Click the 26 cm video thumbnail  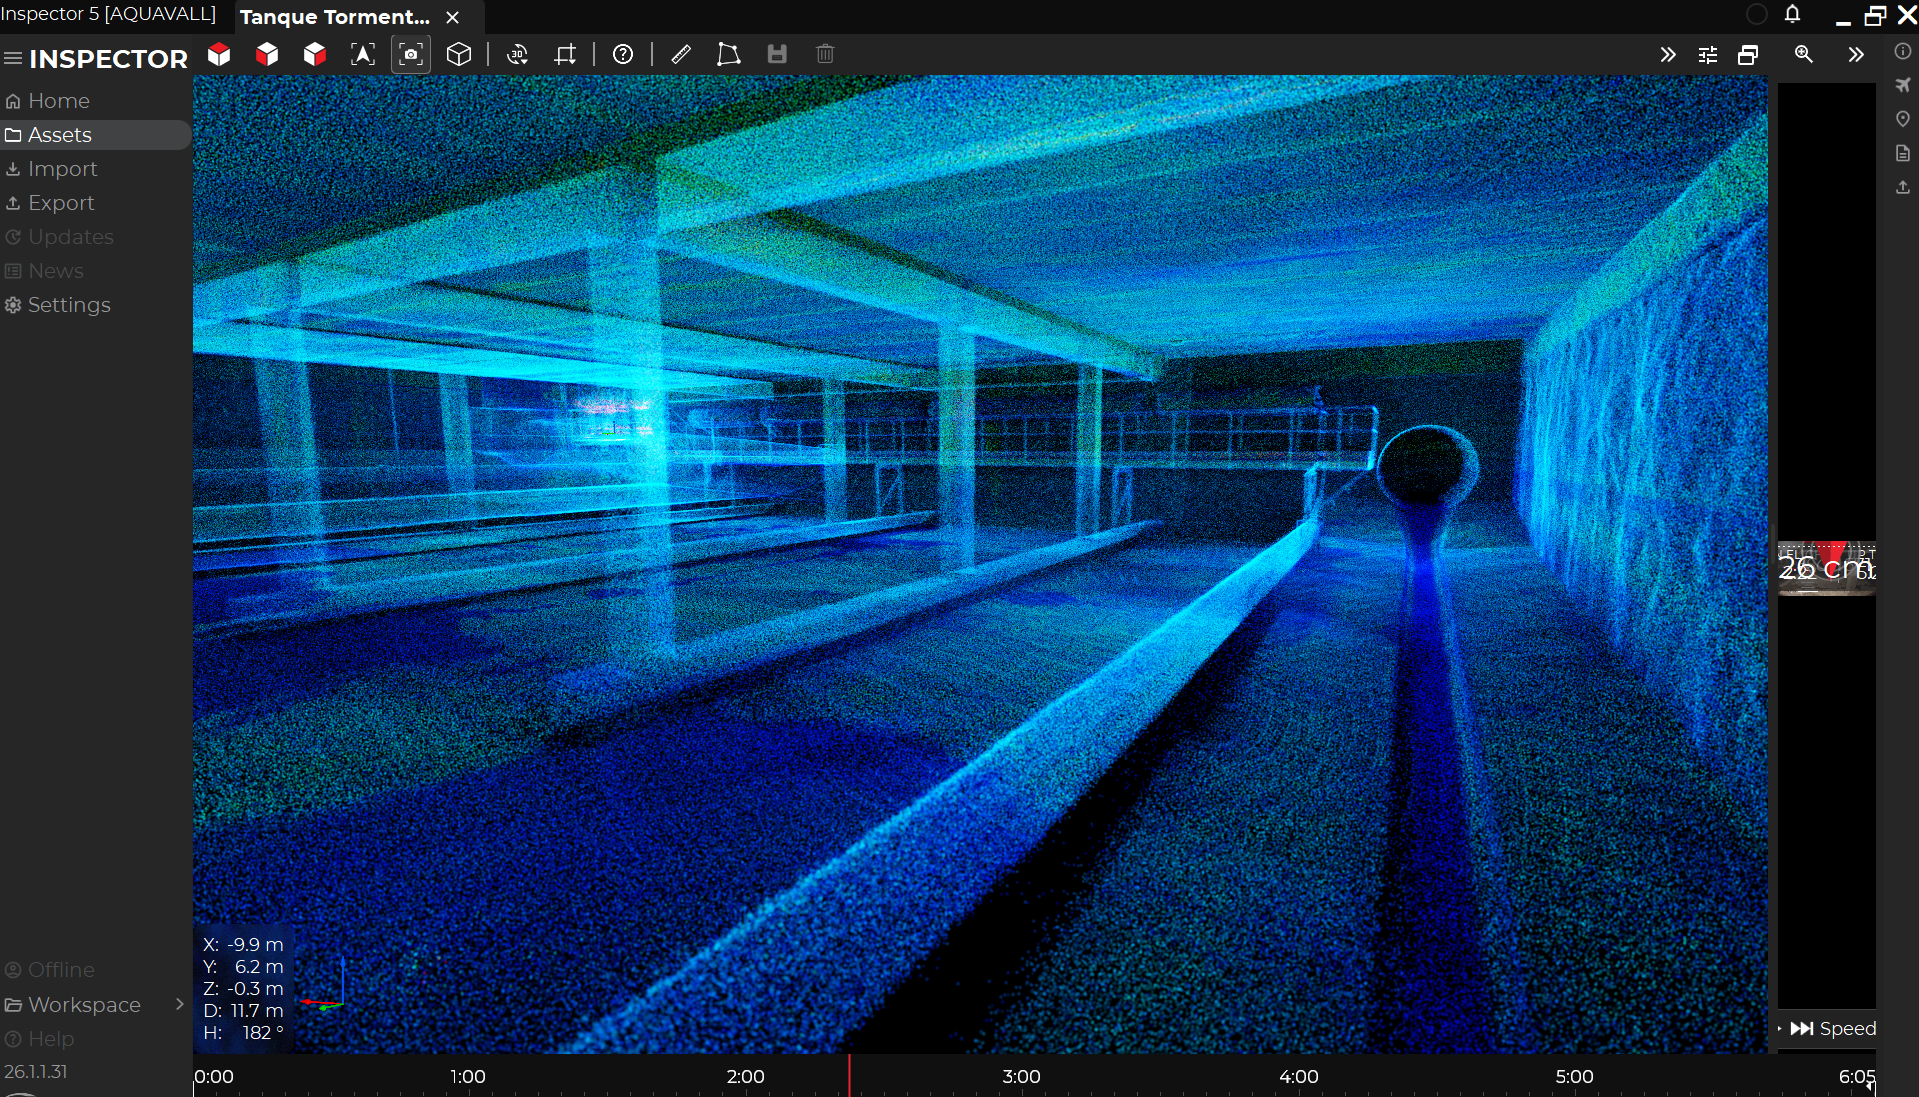1827,568
